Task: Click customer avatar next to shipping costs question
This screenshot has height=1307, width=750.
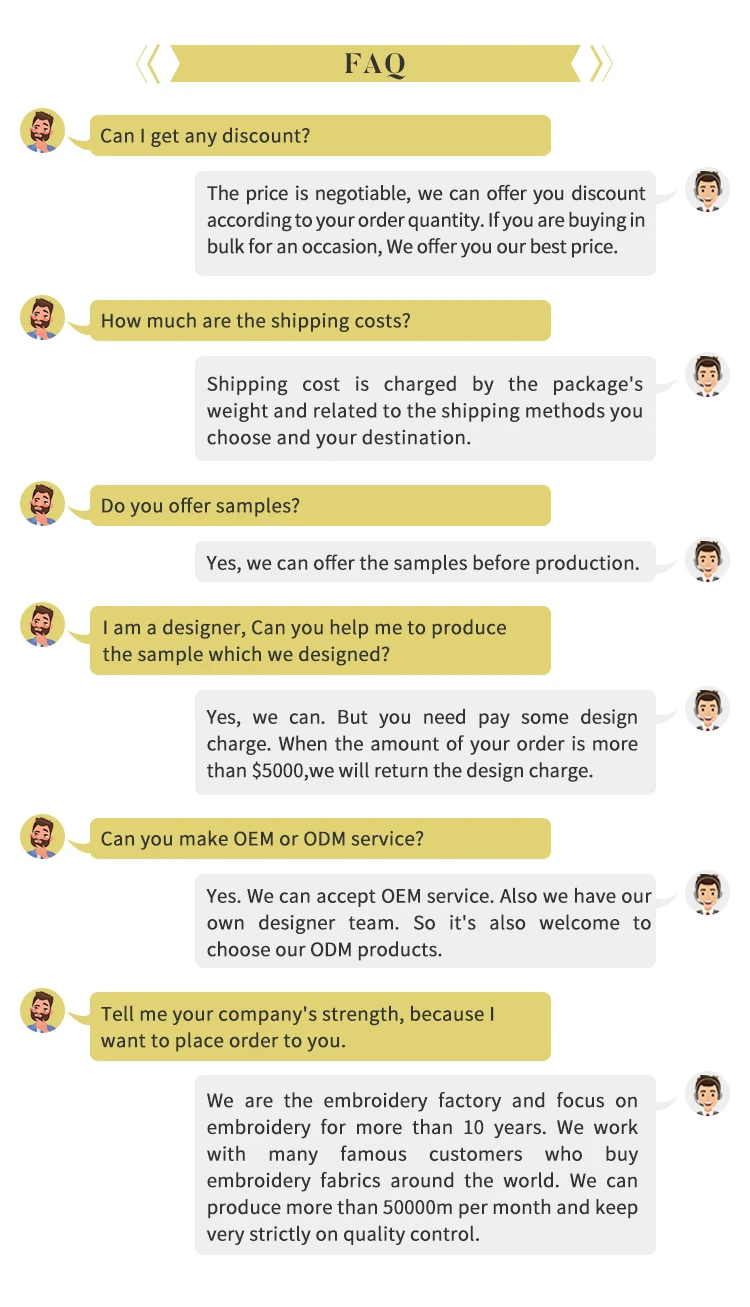Action: 42,317
